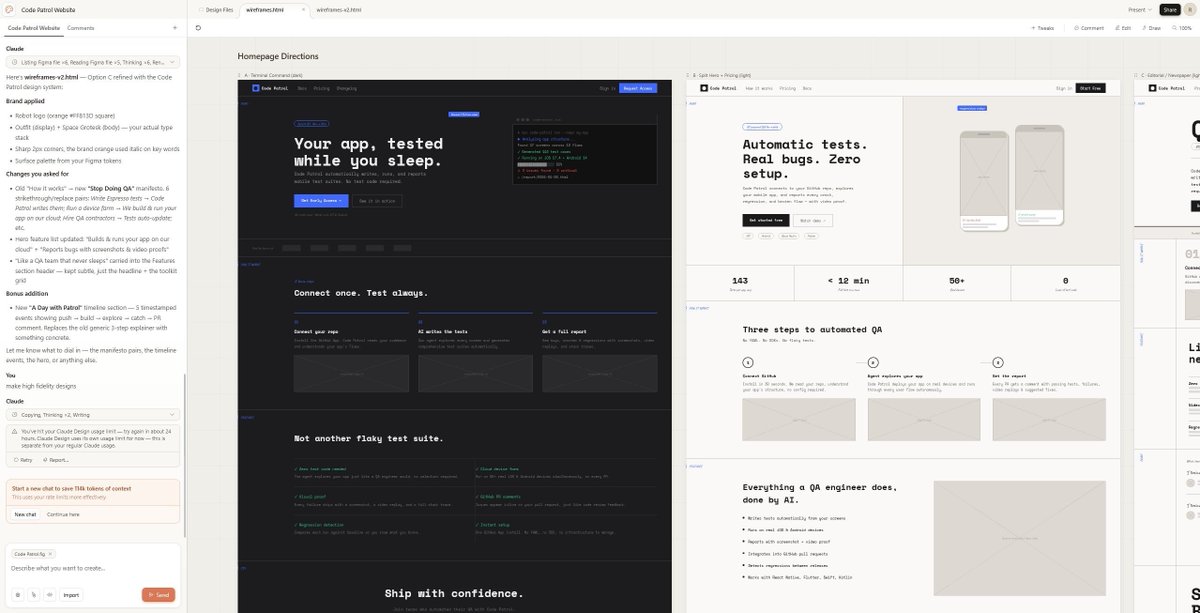The width and height of the screenshot is (1200, 613).
Task: Click the warning icon in usage limit notice
Action: [x=15, y=432]
